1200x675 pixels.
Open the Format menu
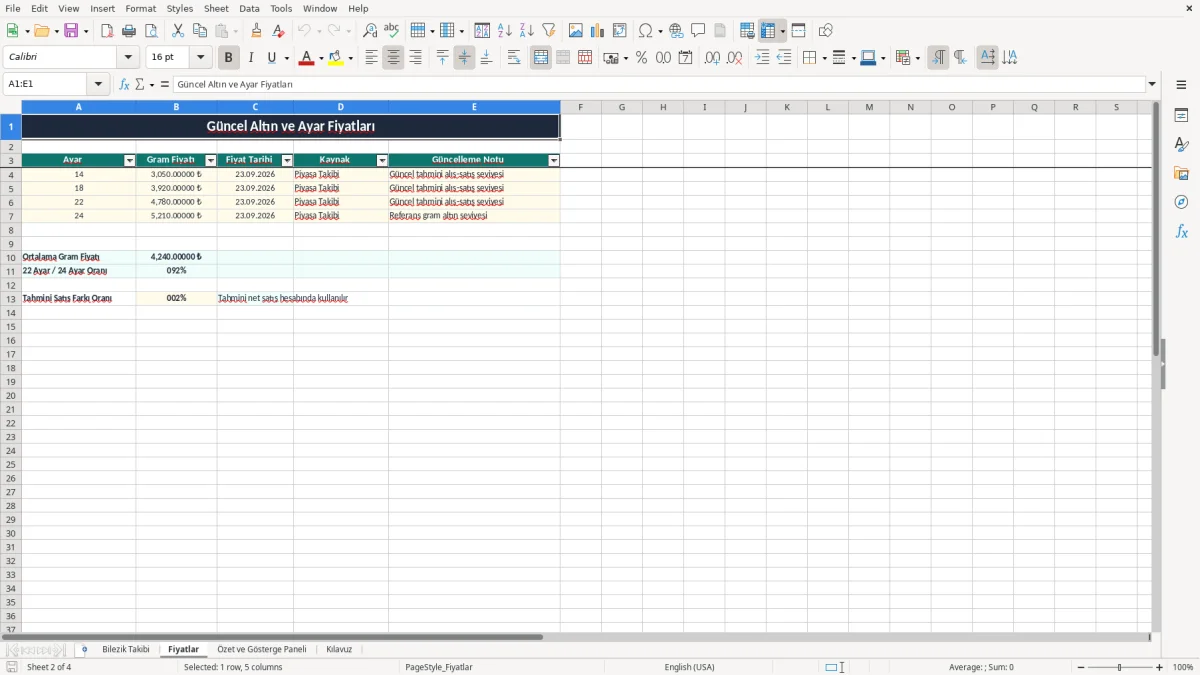coord(141,8)
